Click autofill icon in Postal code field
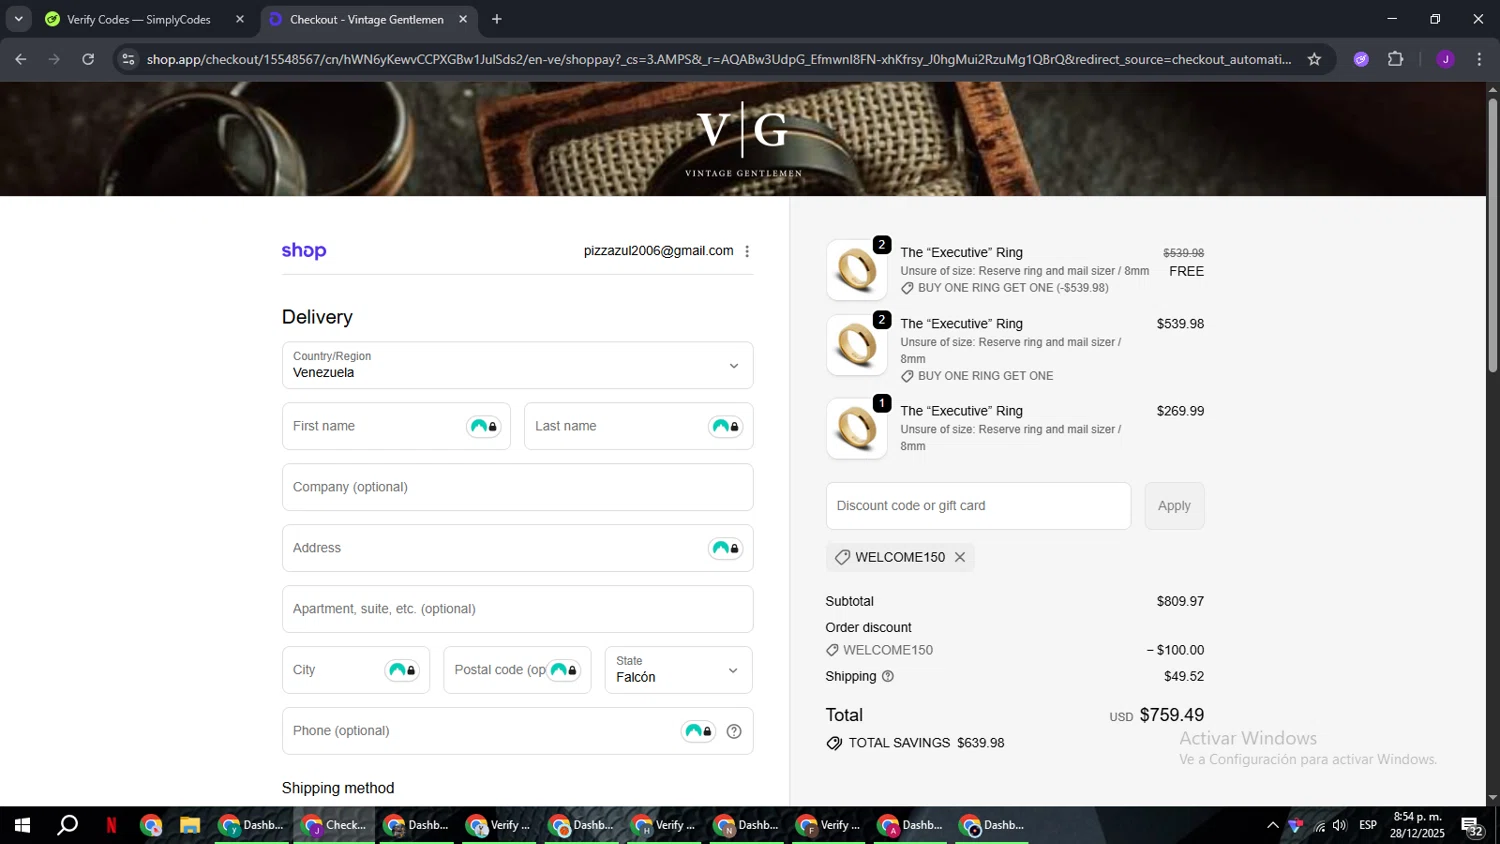This screenshot has width=1500, height=844. click(x=564, y=670)
